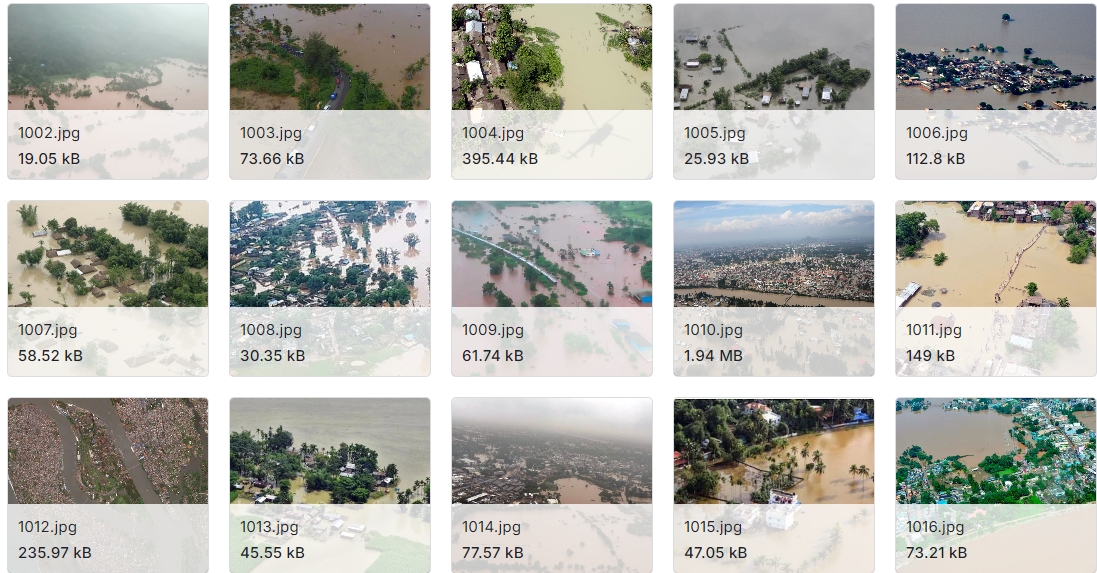Open the 1016.jpg image thumbnail
1097x573 pixels.
996,451
